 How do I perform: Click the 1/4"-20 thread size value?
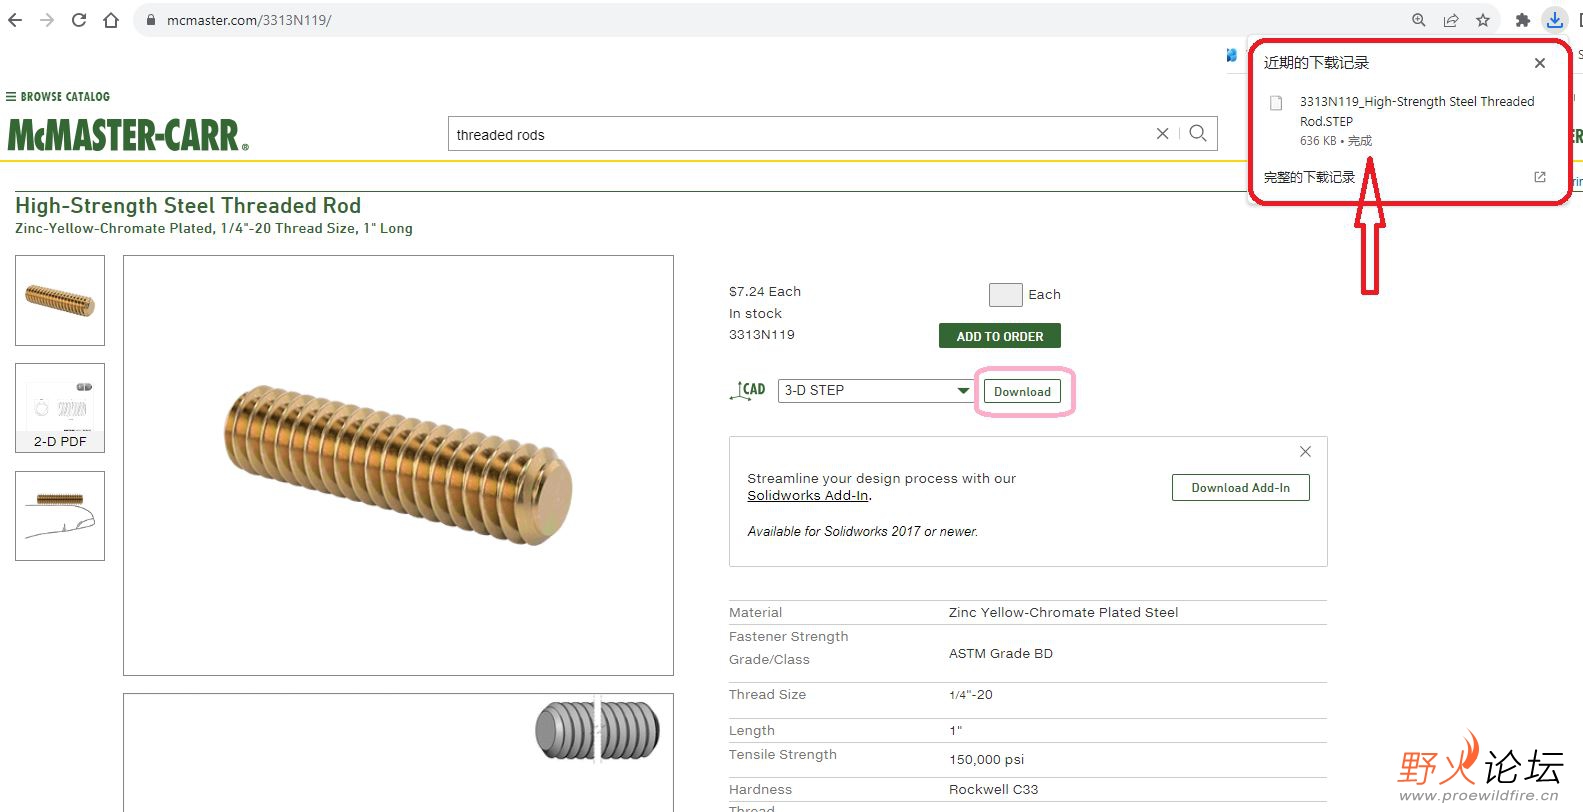[x=971, y=695]
